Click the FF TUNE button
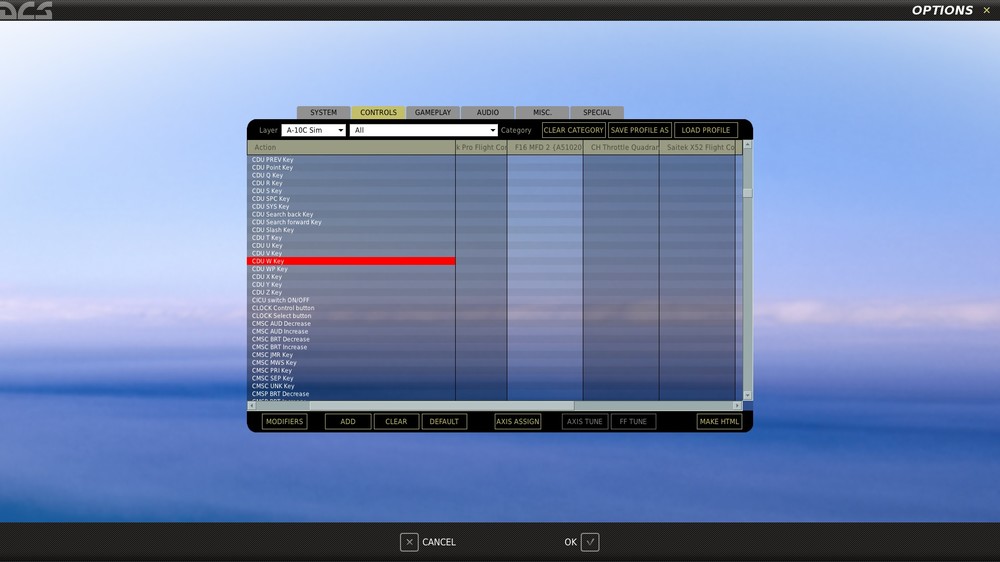Image resolution: width=1000 pixels, height=562 pixels. point(633,422)
